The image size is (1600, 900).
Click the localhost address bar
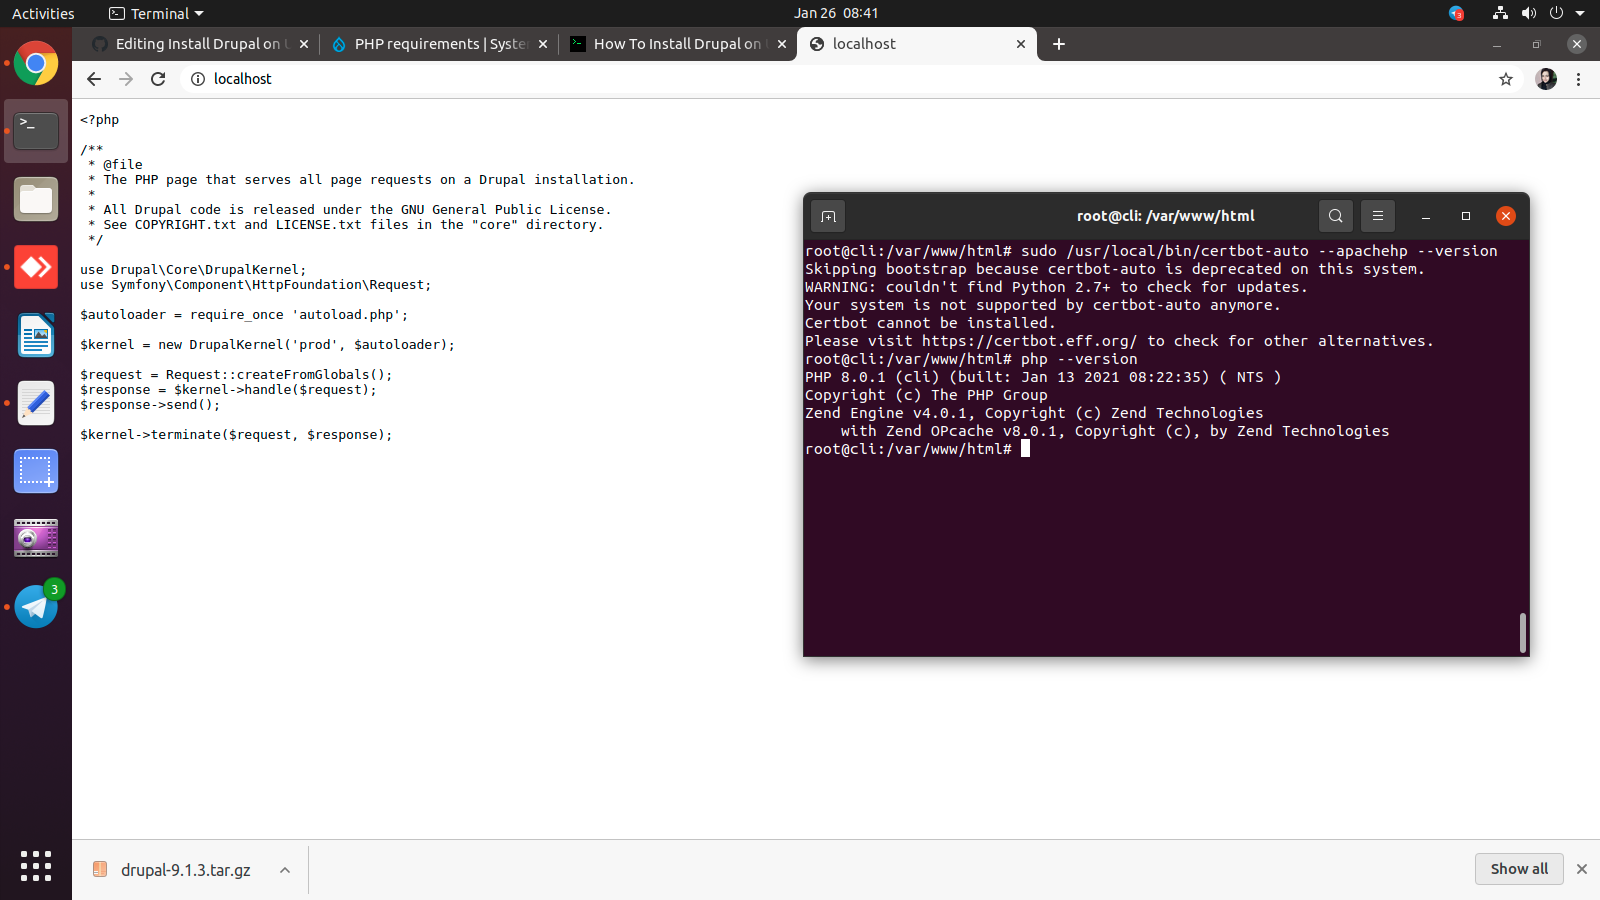pyautogui.click(x=840, y=79)
